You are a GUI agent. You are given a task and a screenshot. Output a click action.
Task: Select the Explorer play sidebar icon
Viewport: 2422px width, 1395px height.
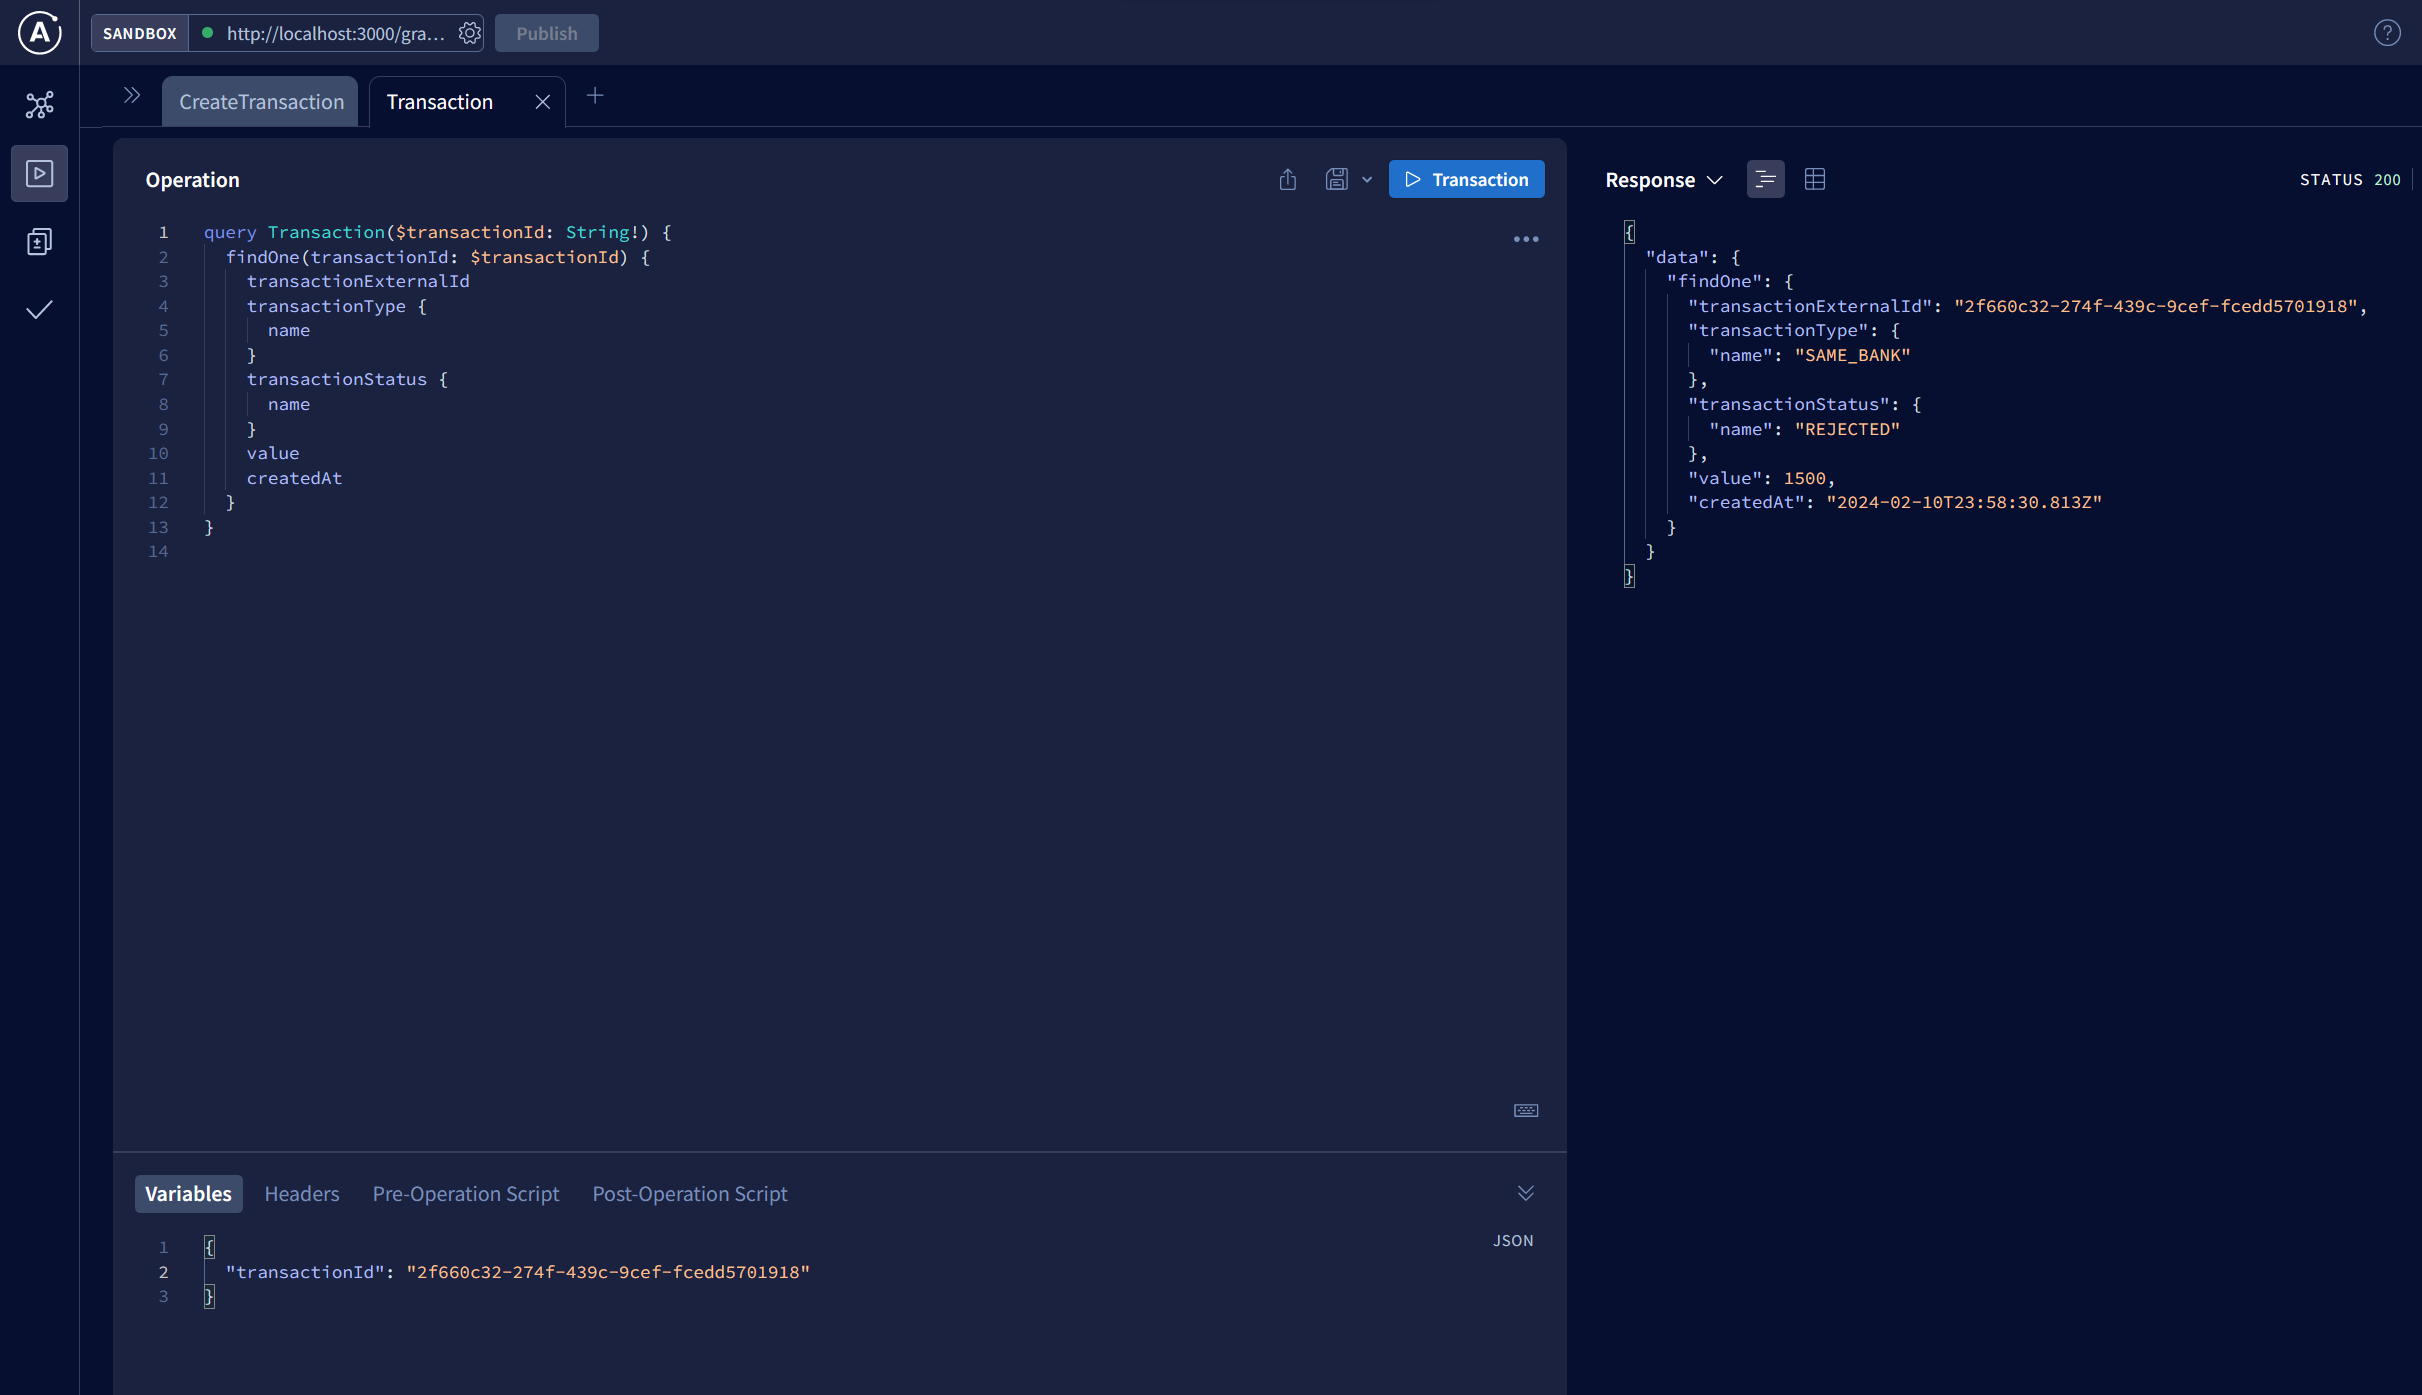(39, 173)
